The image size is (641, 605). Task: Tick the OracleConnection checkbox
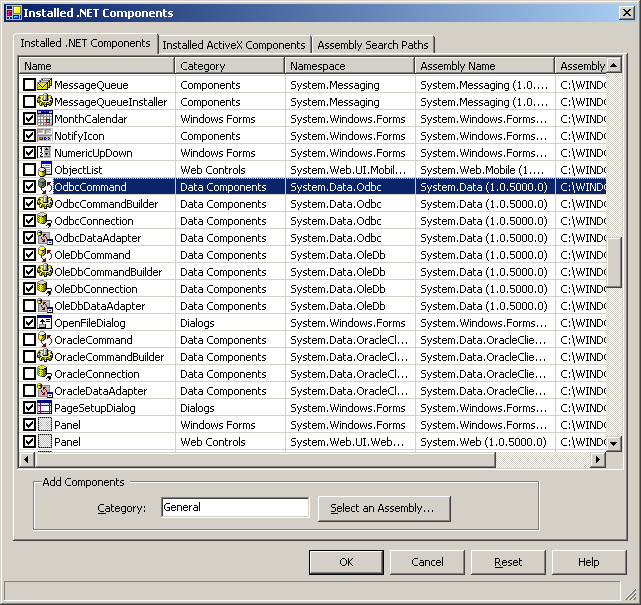29,374
